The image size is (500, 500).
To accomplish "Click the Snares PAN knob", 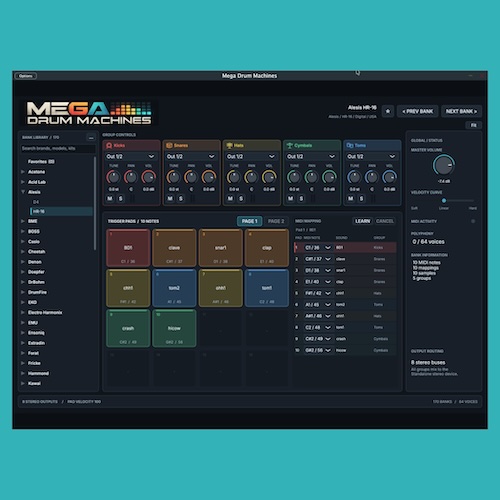I will [x=191, y=177].
